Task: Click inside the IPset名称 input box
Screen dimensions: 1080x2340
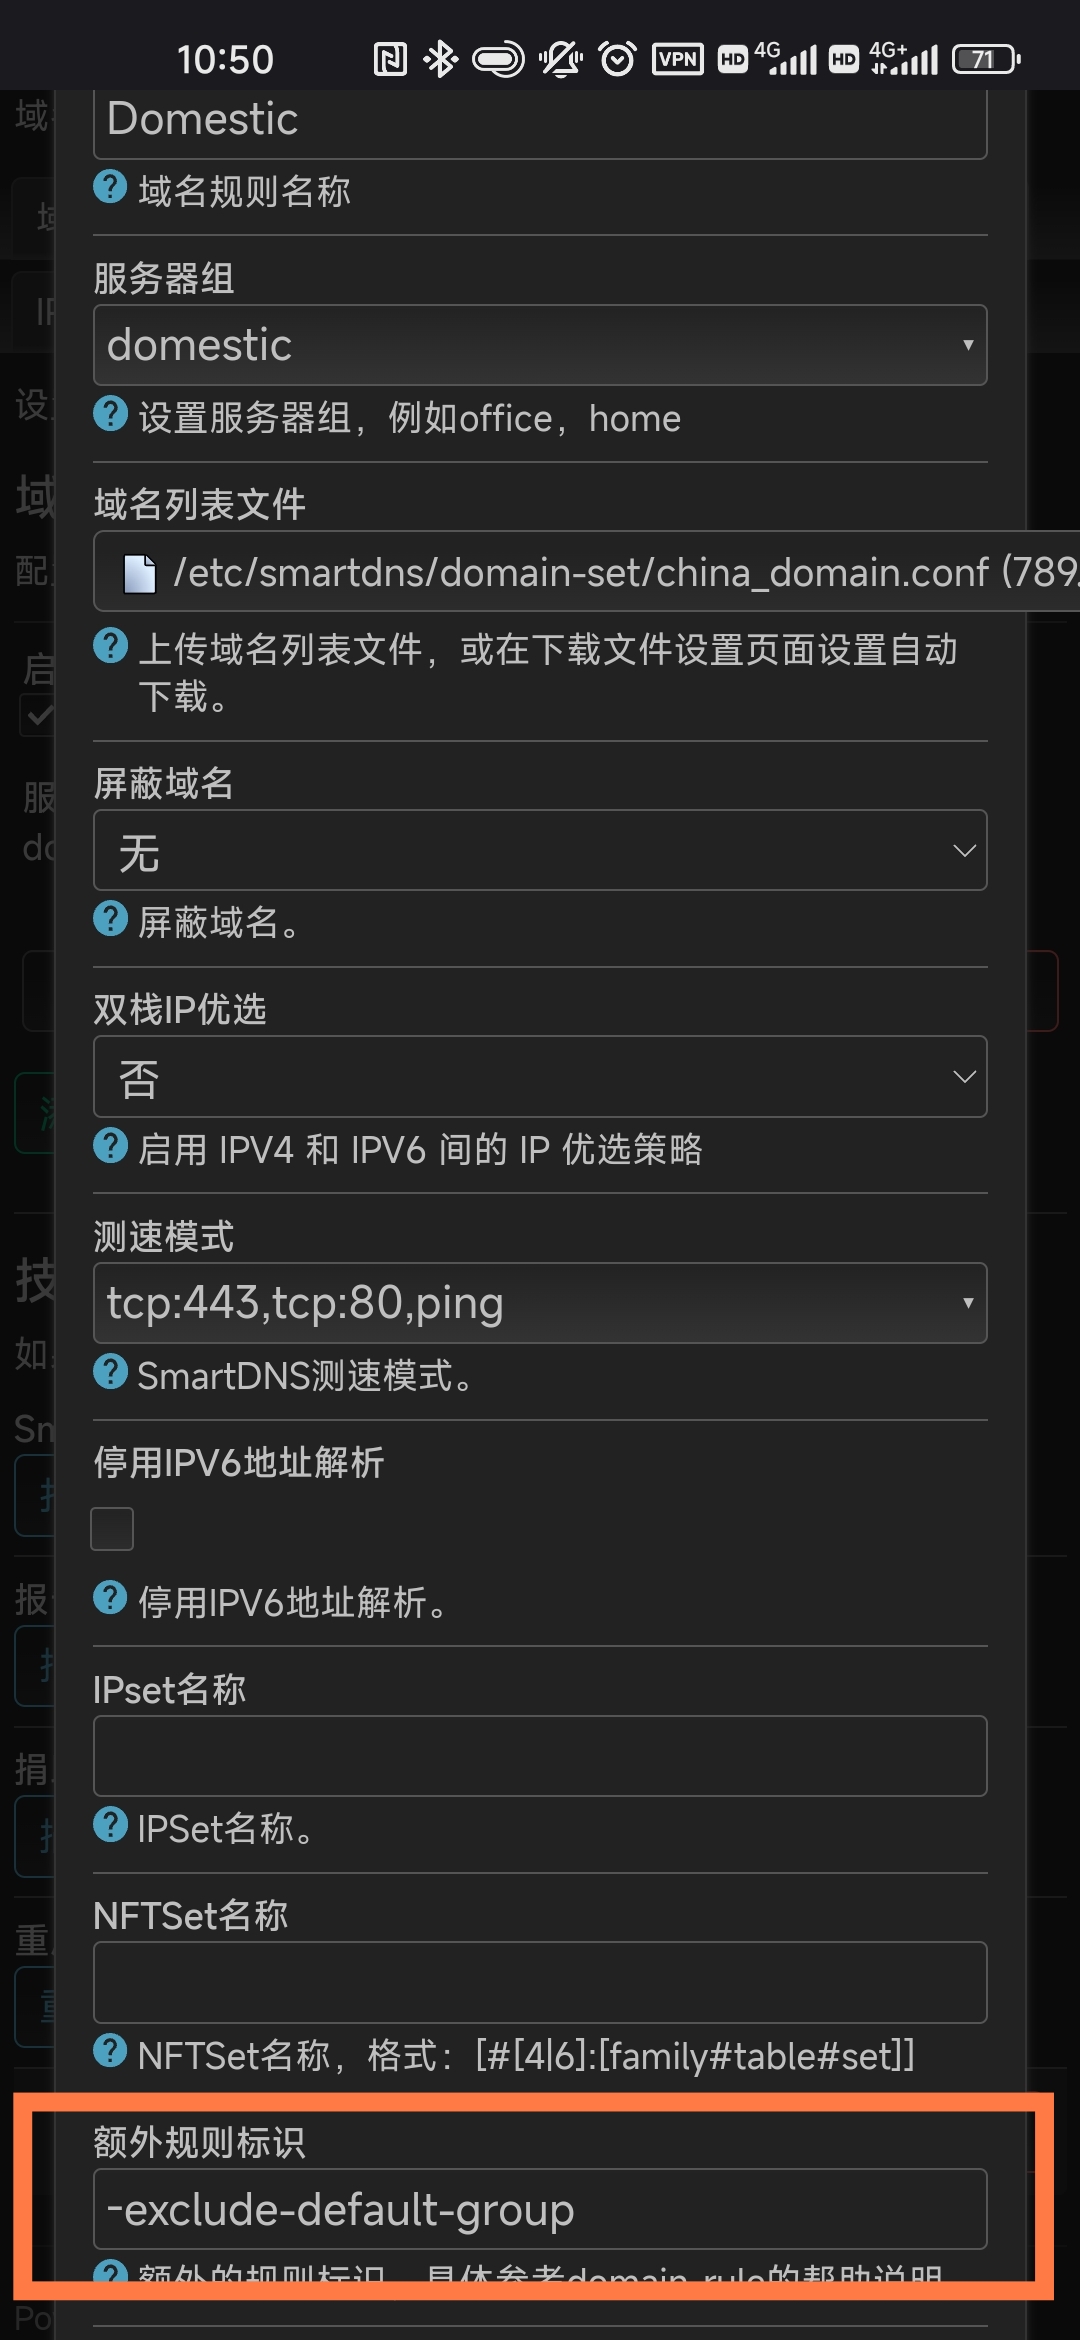Action: [540, 1755]
